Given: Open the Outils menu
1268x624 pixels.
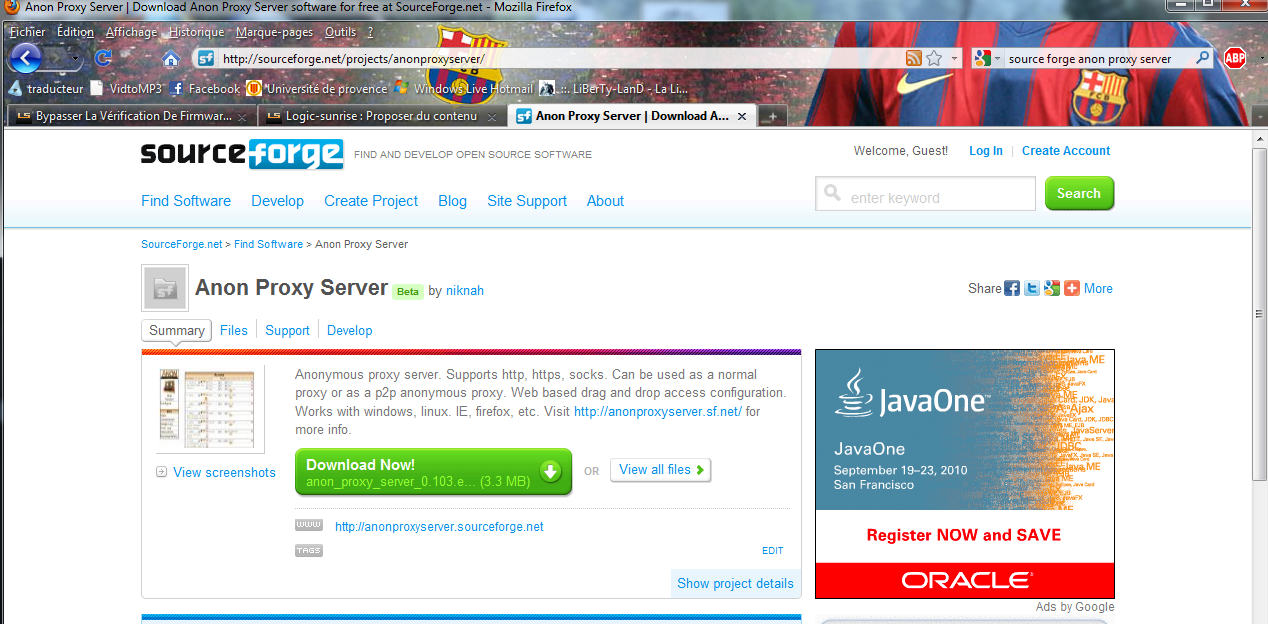Looking at the screenshot, I should tap(340, 32).
